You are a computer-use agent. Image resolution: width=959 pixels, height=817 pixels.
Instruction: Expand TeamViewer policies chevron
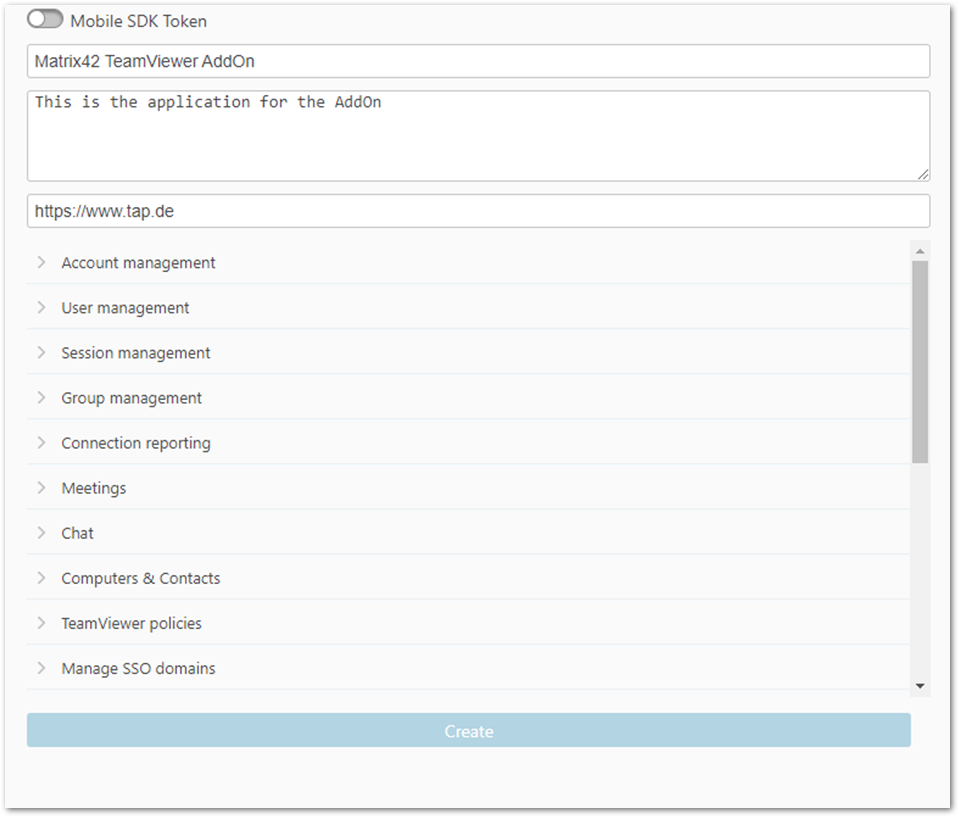[x=41, y=623]
